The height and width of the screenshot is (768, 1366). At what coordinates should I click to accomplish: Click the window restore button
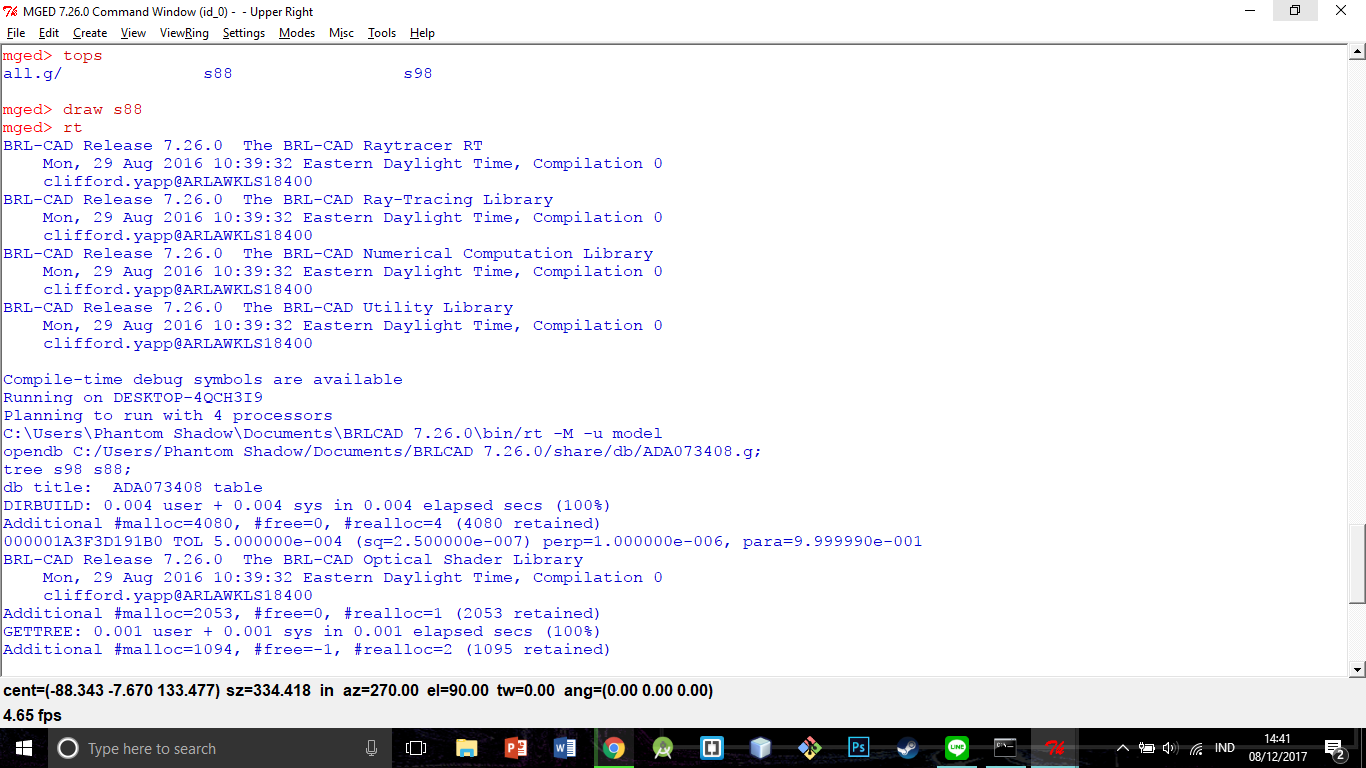[x=1295, y=11]
